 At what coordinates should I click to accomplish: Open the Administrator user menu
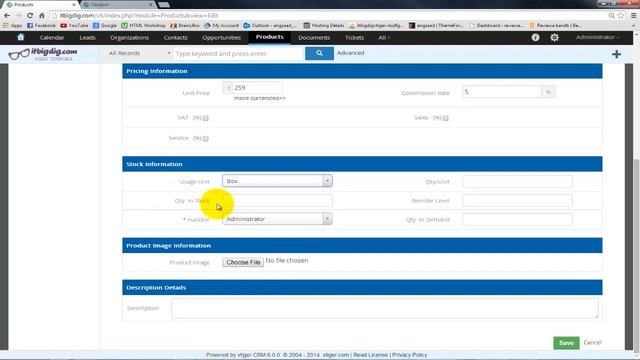click(597, 37)
